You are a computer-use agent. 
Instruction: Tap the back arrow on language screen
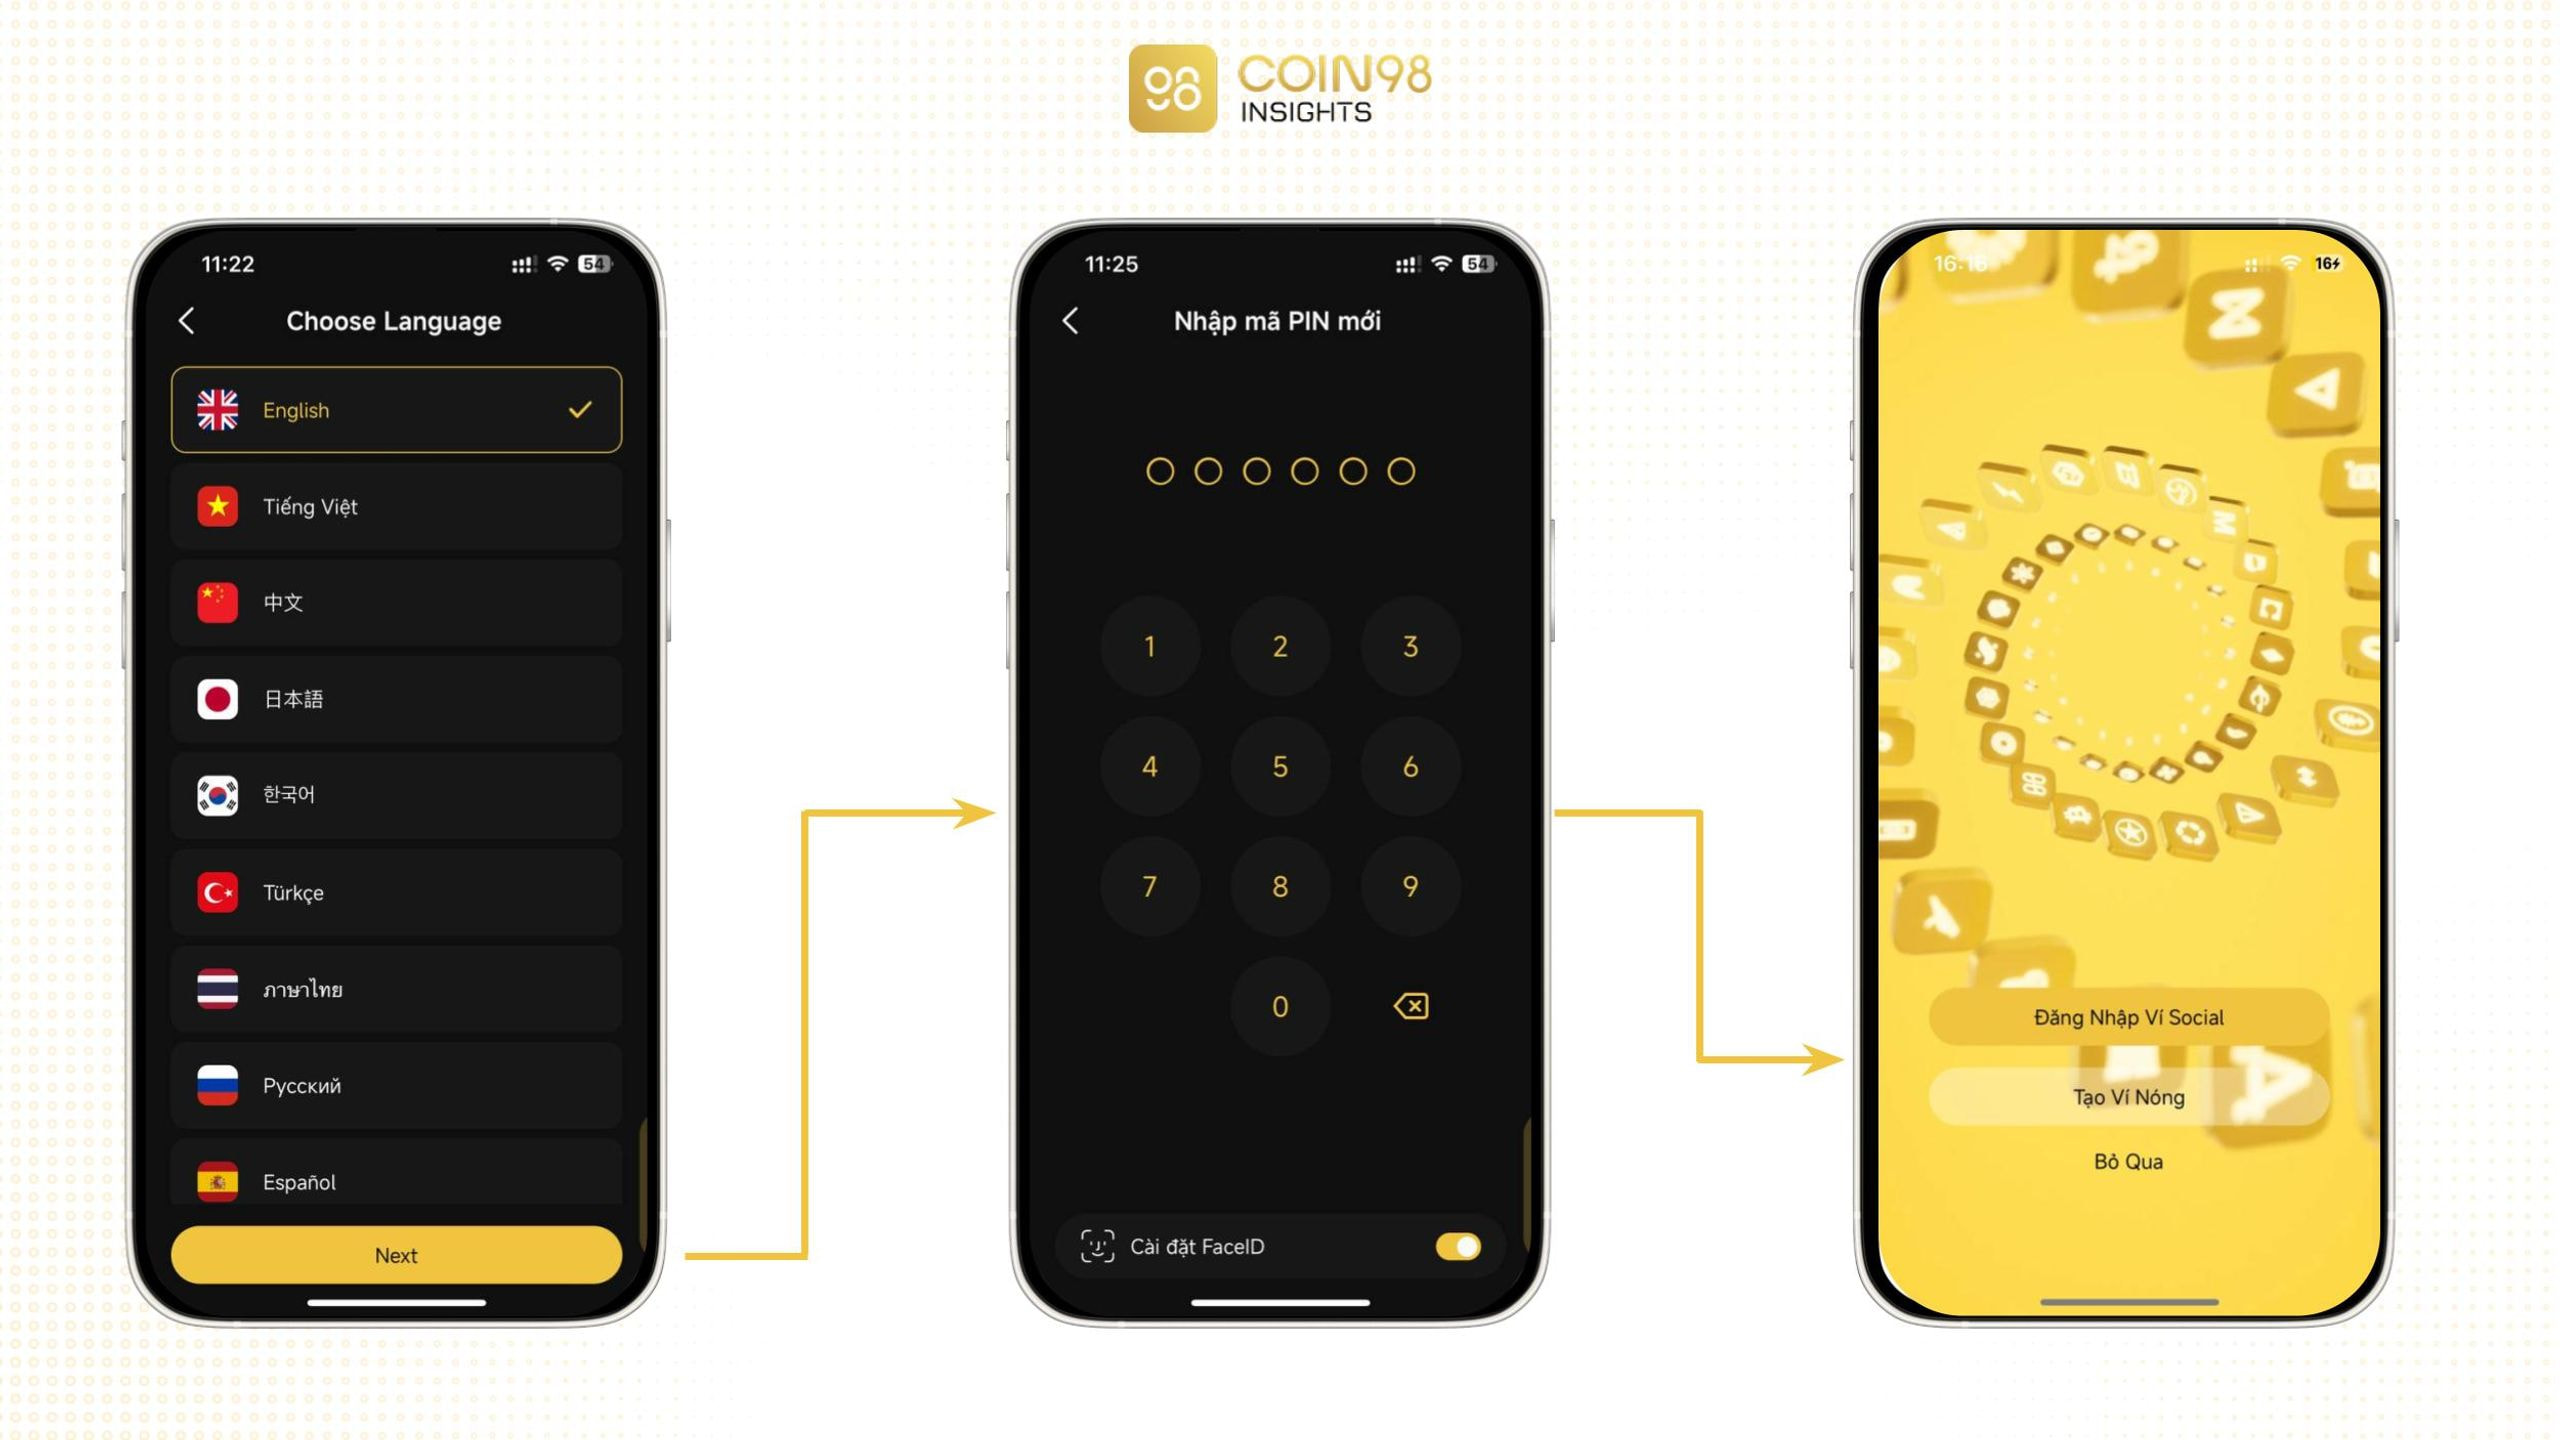(x=186, y=320)
